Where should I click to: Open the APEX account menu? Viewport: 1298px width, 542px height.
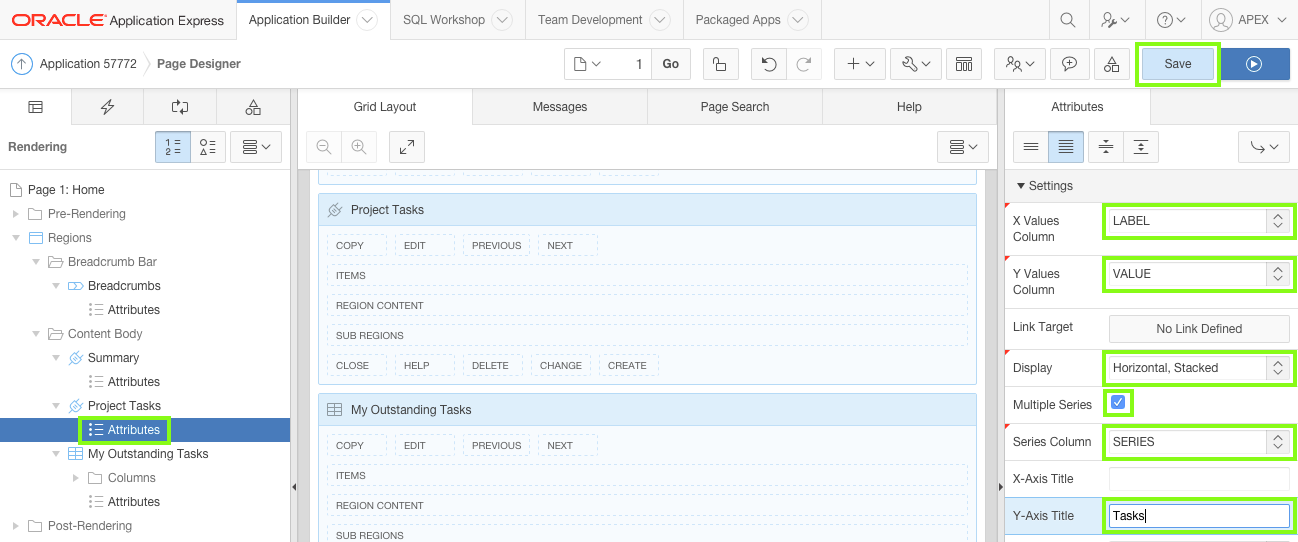[x=1246, y=20]
